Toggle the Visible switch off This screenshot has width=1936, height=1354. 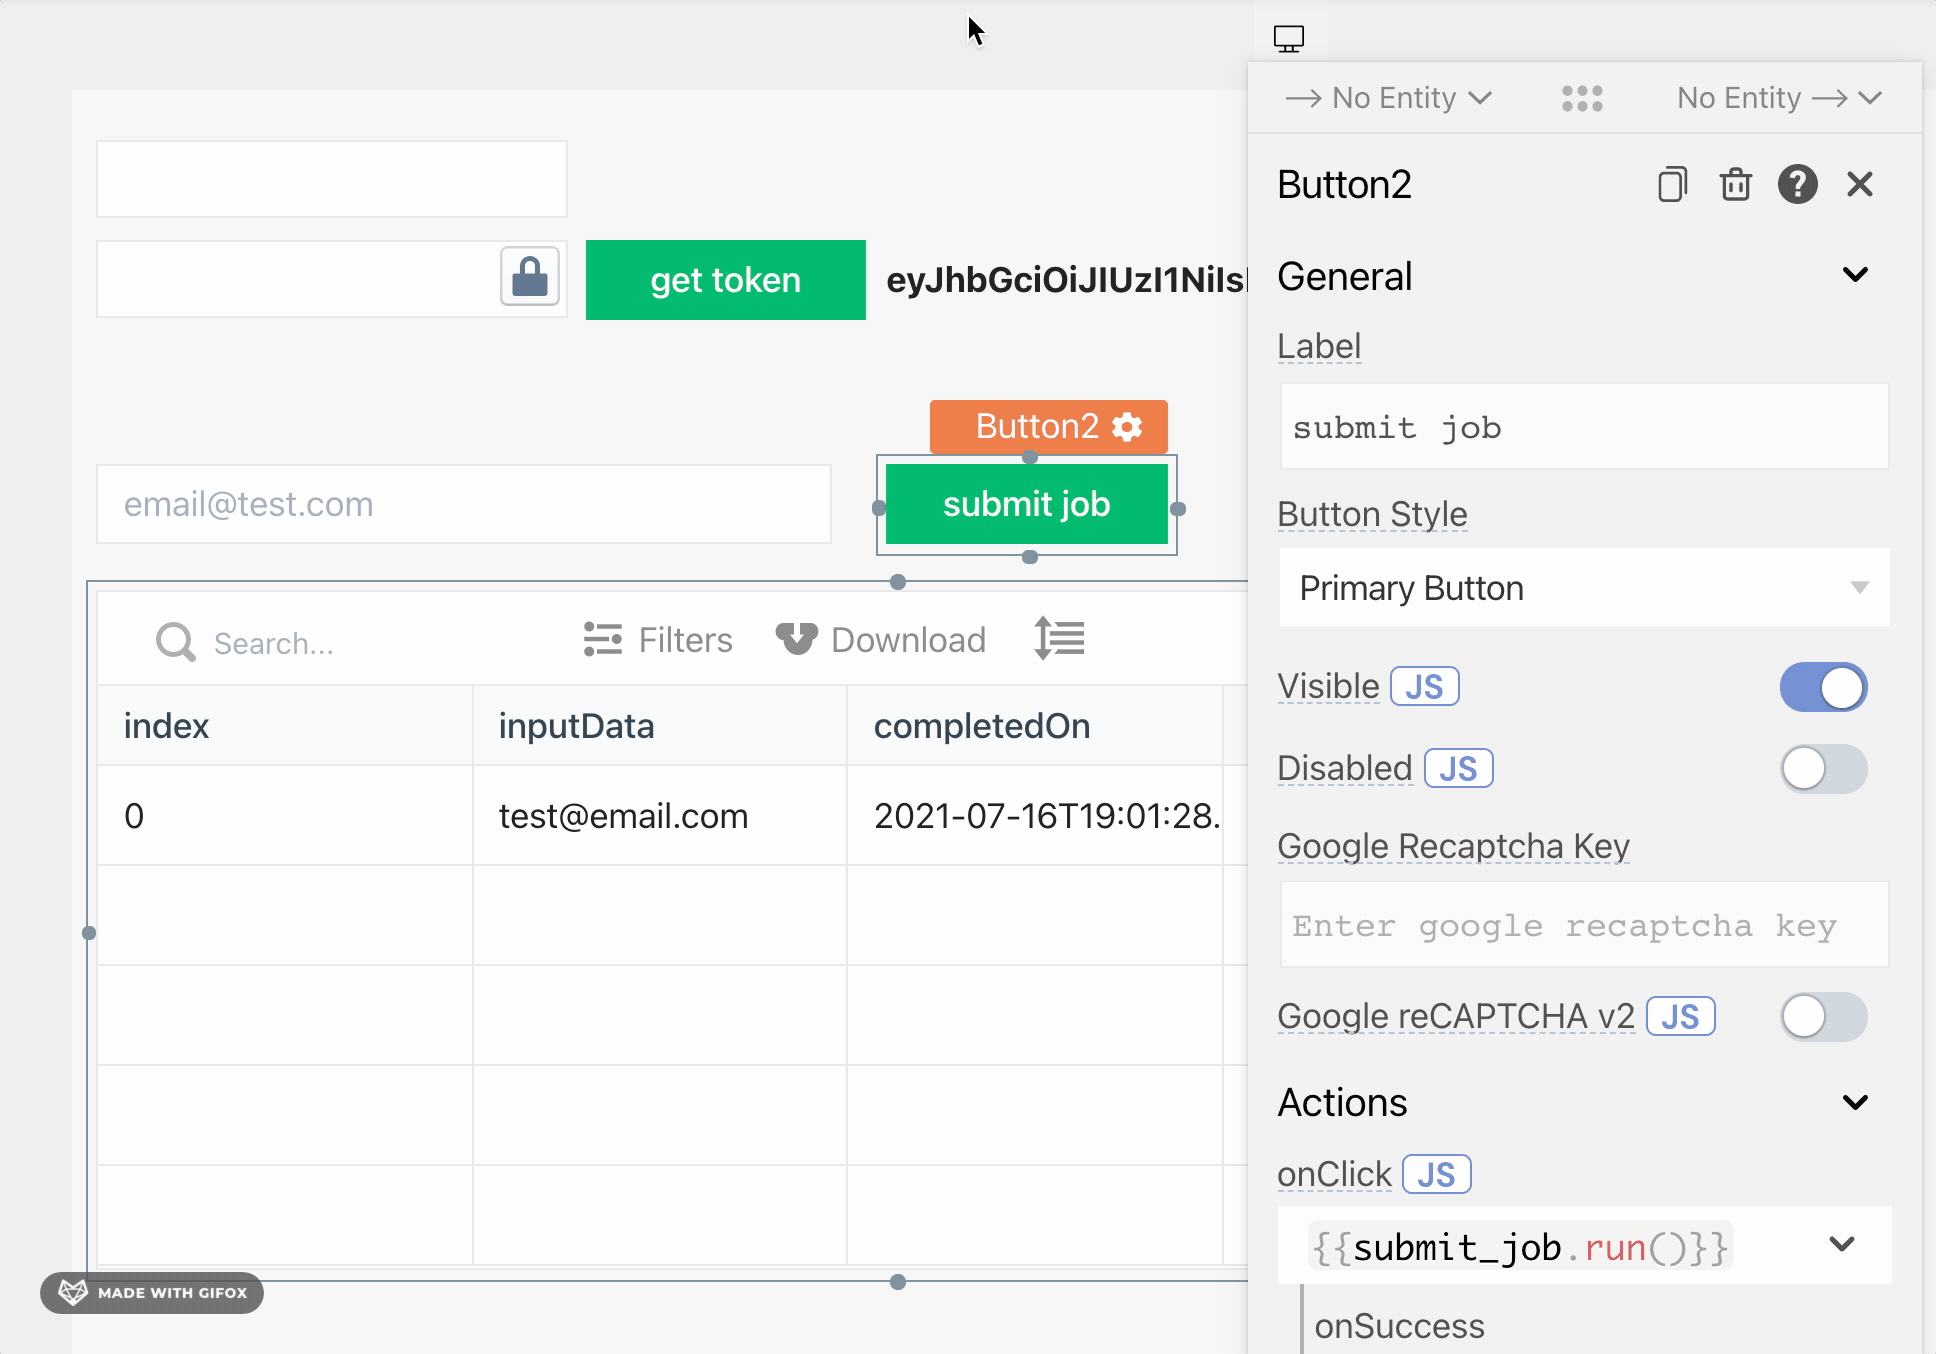click(1822, 688)
